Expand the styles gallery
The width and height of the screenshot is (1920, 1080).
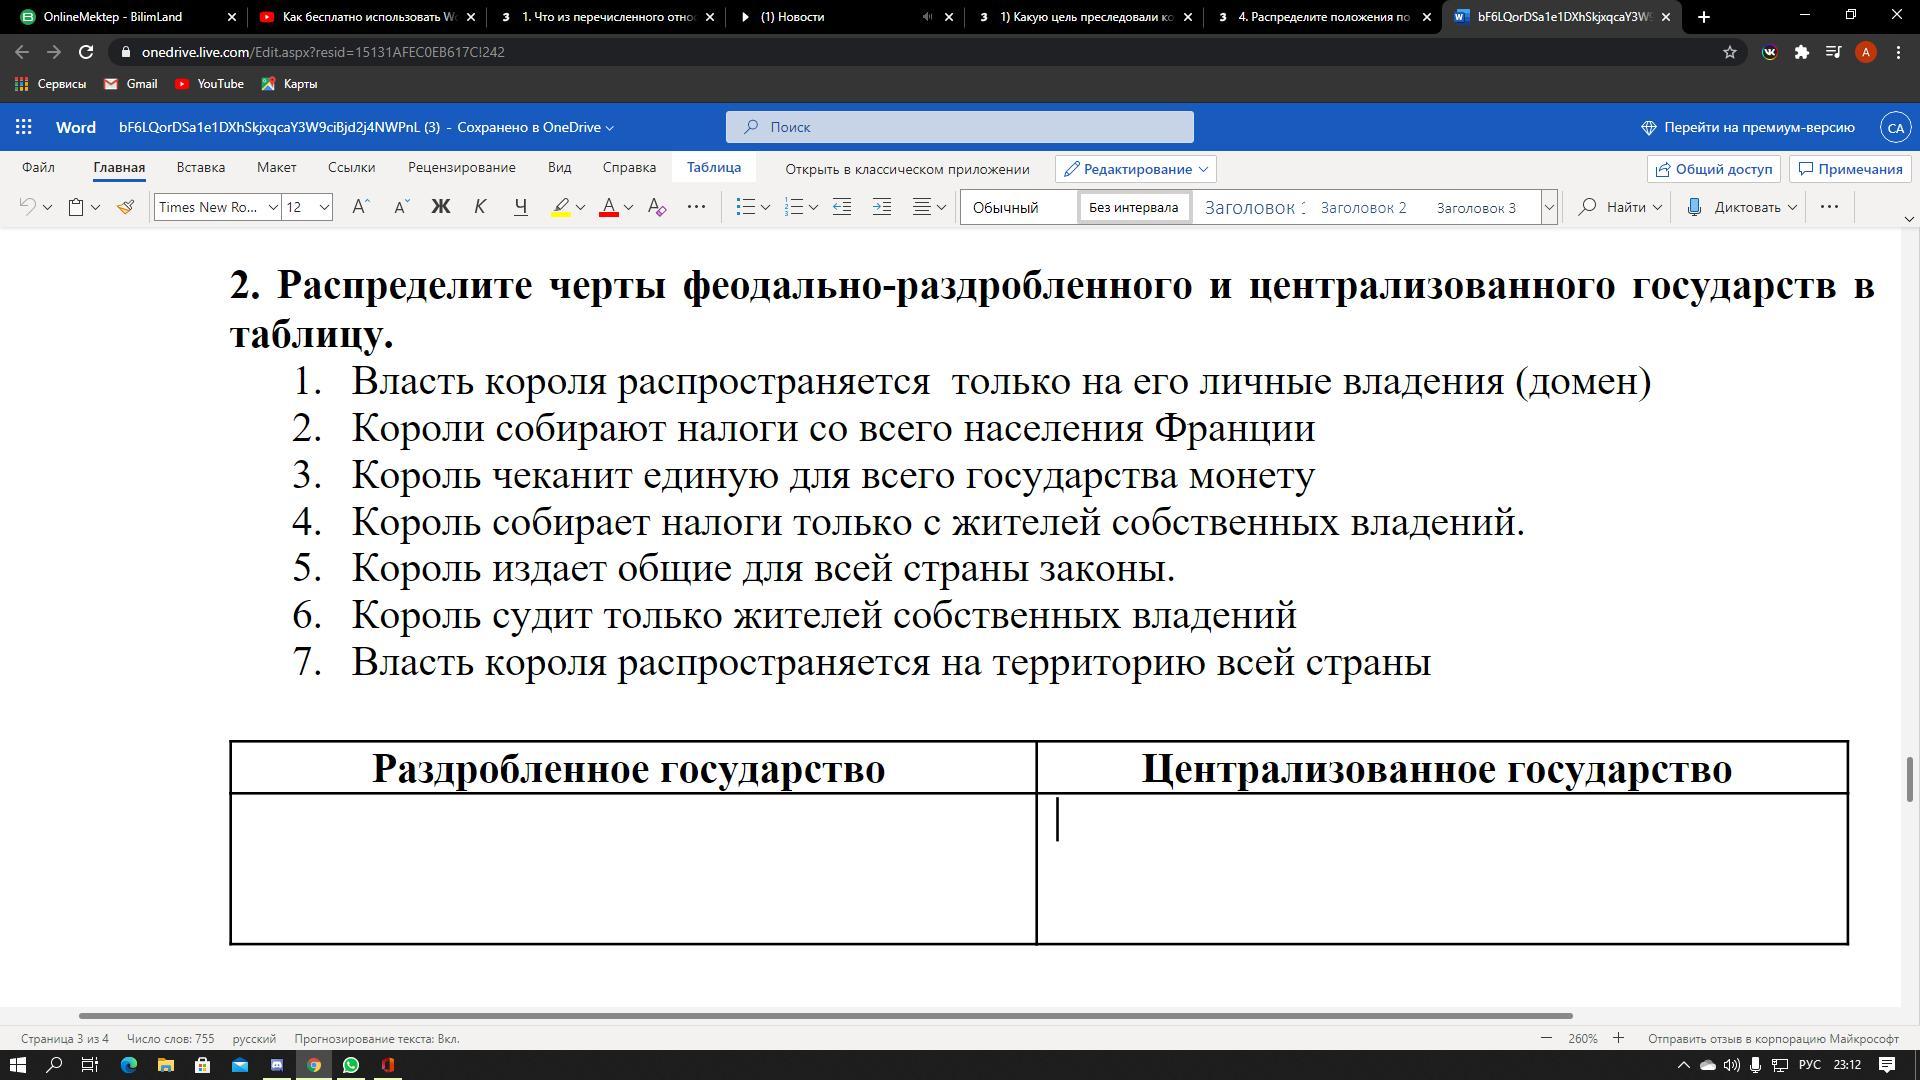[1549, 207]
